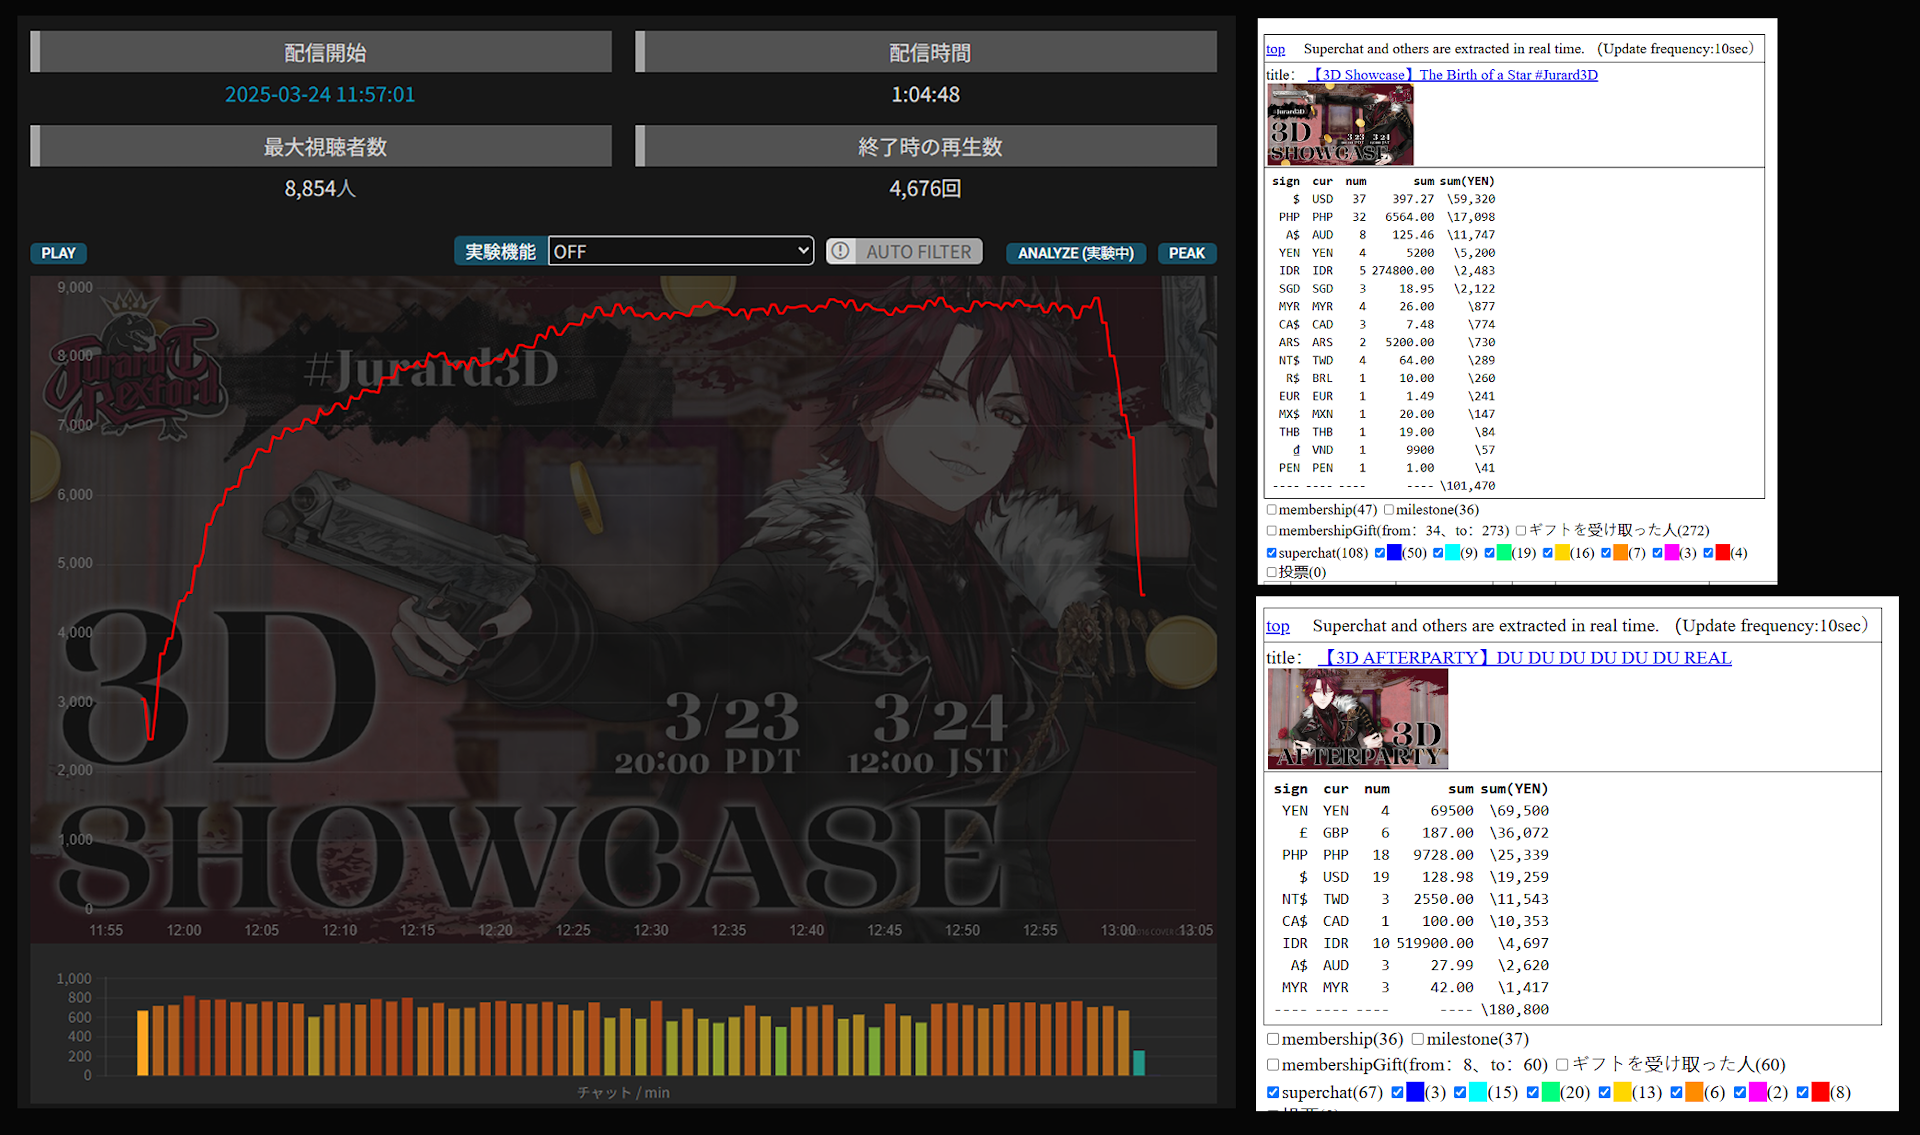Uncheck the superchat(108) checkbox

coord(1272,553)
